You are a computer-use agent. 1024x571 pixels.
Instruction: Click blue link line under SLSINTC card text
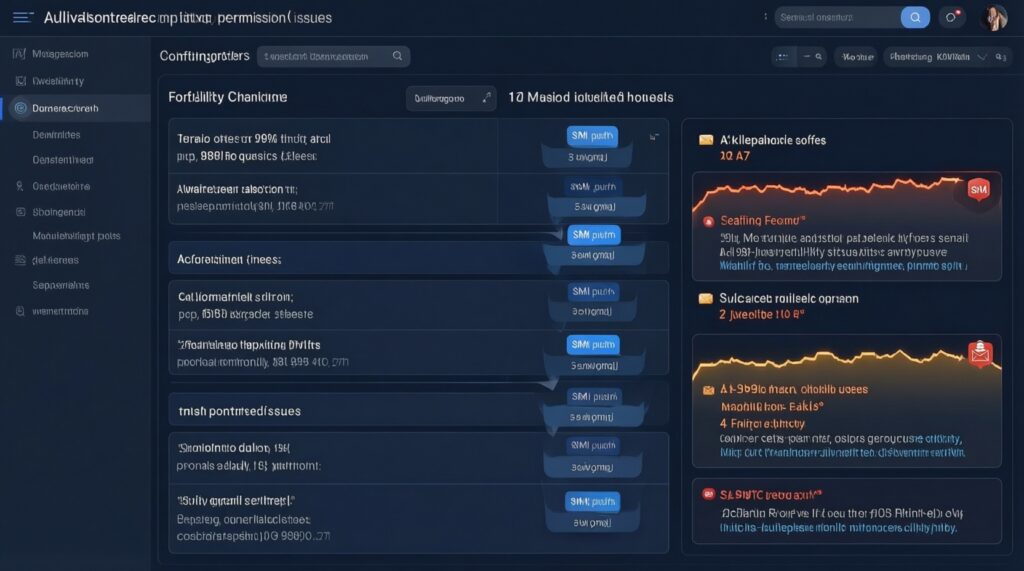click(838, 528)
